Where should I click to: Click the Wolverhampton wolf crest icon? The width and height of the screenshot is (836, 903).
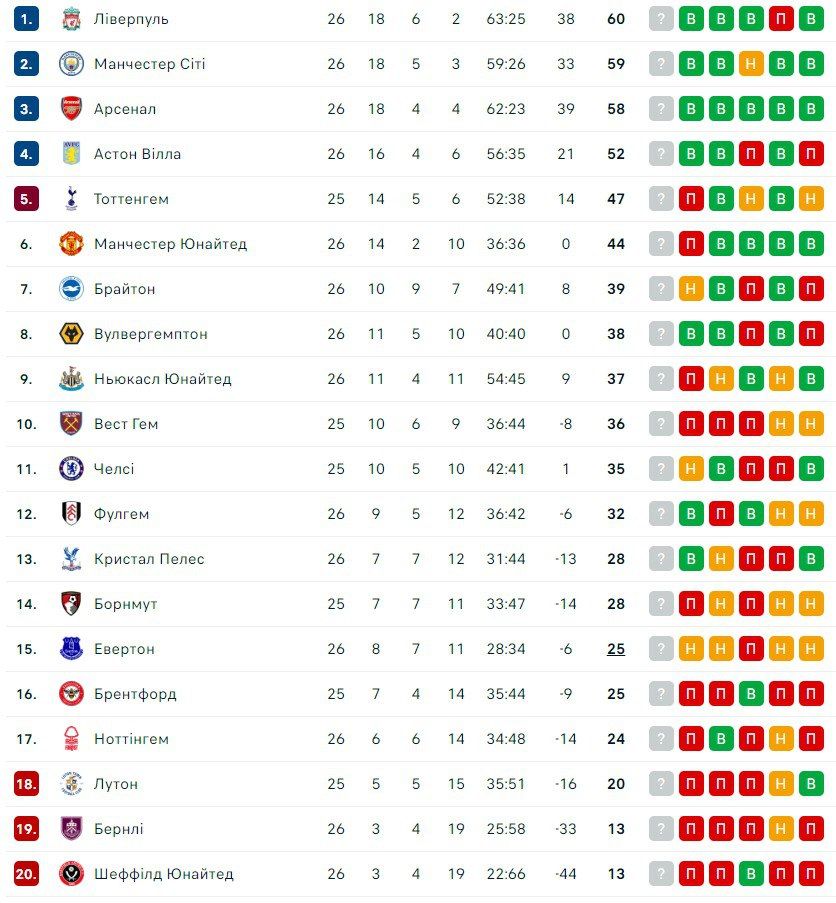(x=71, y=334)
